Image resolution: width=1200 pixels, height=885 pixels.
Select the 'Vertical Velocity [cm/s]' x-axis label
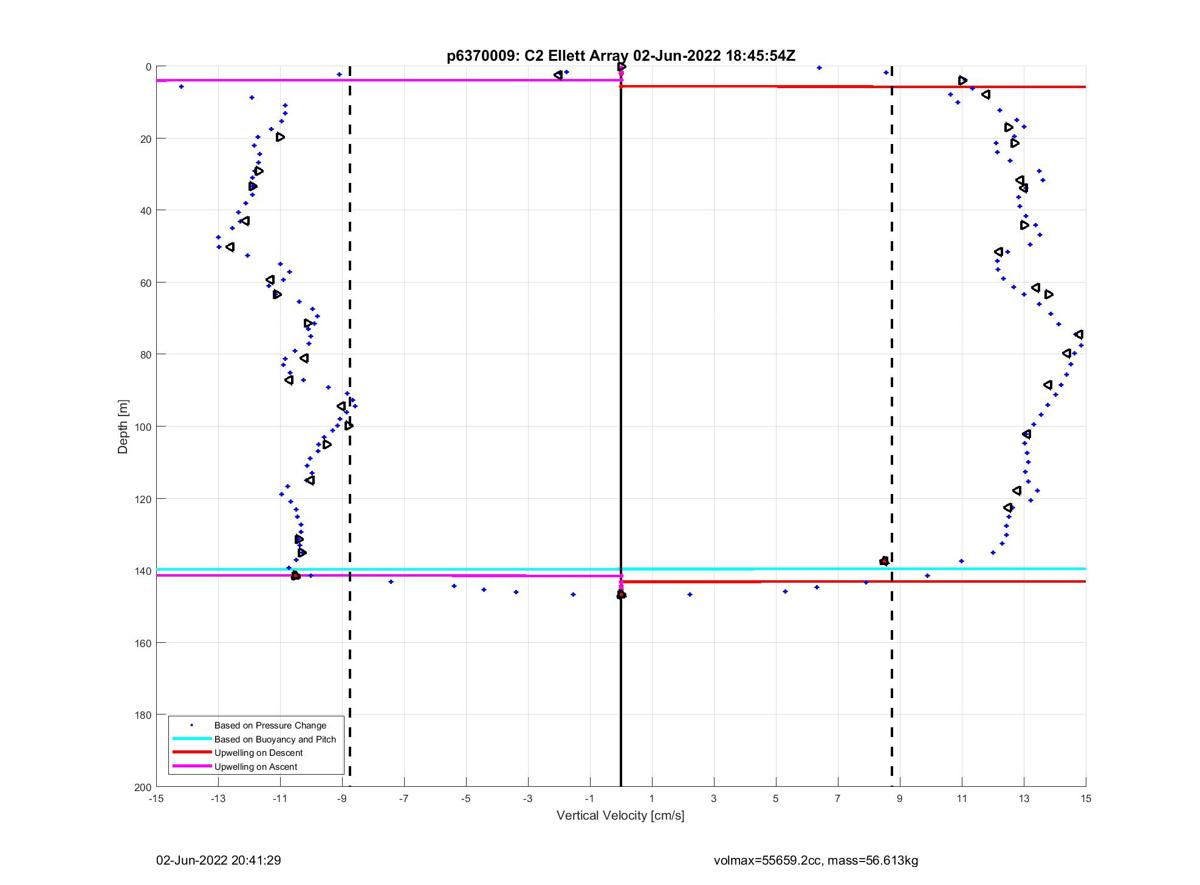[620, 816]
